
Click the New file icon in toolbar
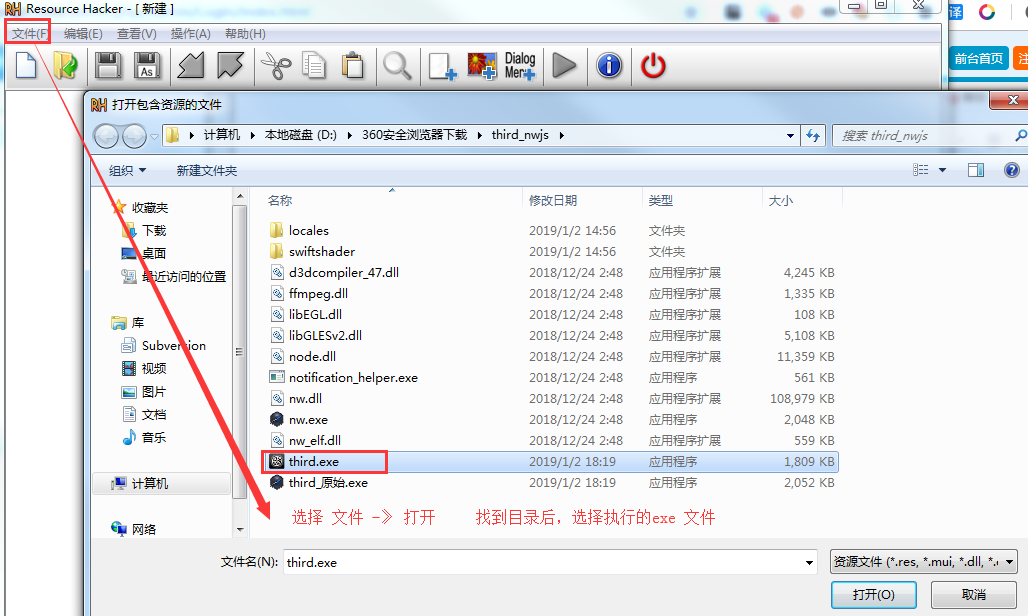(25, 66)
